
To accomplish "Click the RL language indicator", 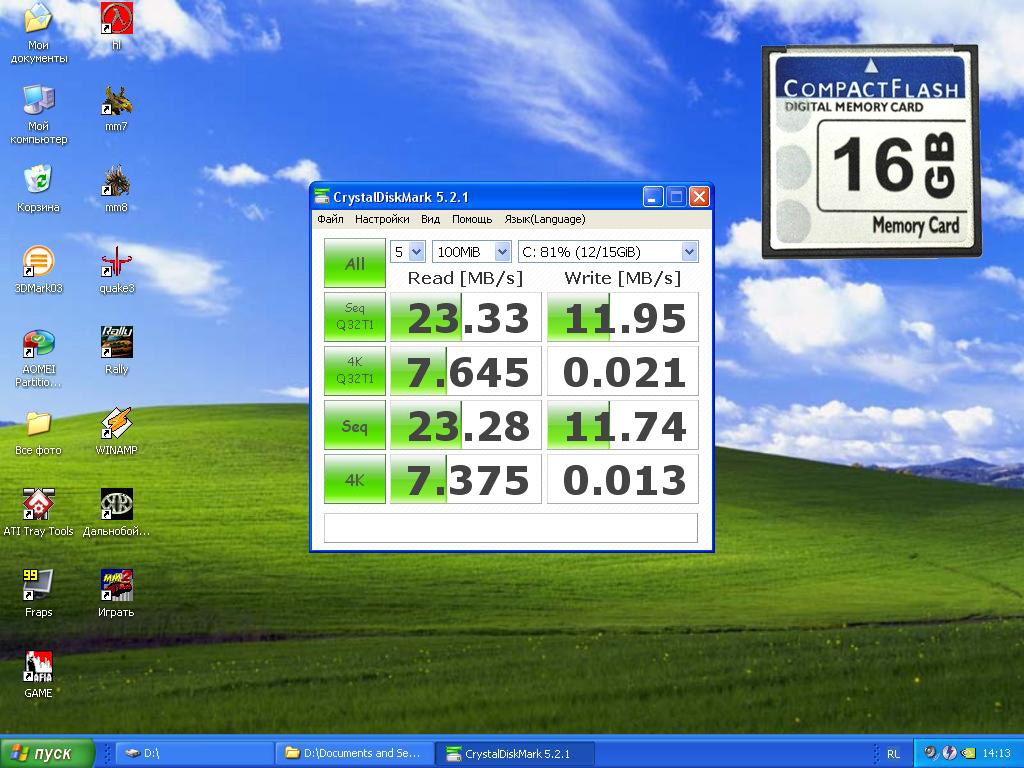I will coord(893,754).
